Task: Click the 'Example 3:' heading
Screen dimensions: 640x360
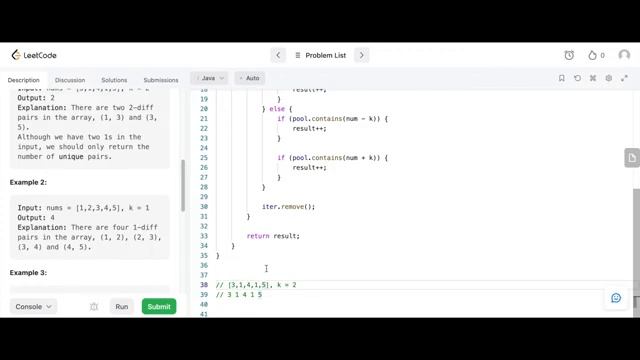Action: tap(28, 273)
